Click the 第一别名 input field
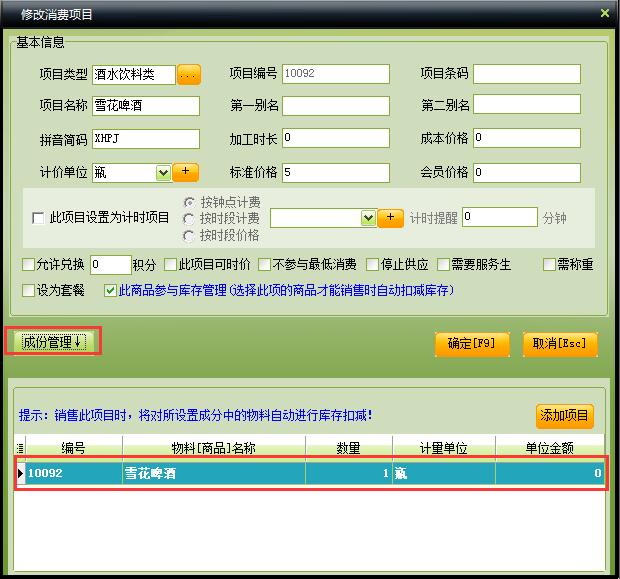 click(x=336, y=106)
